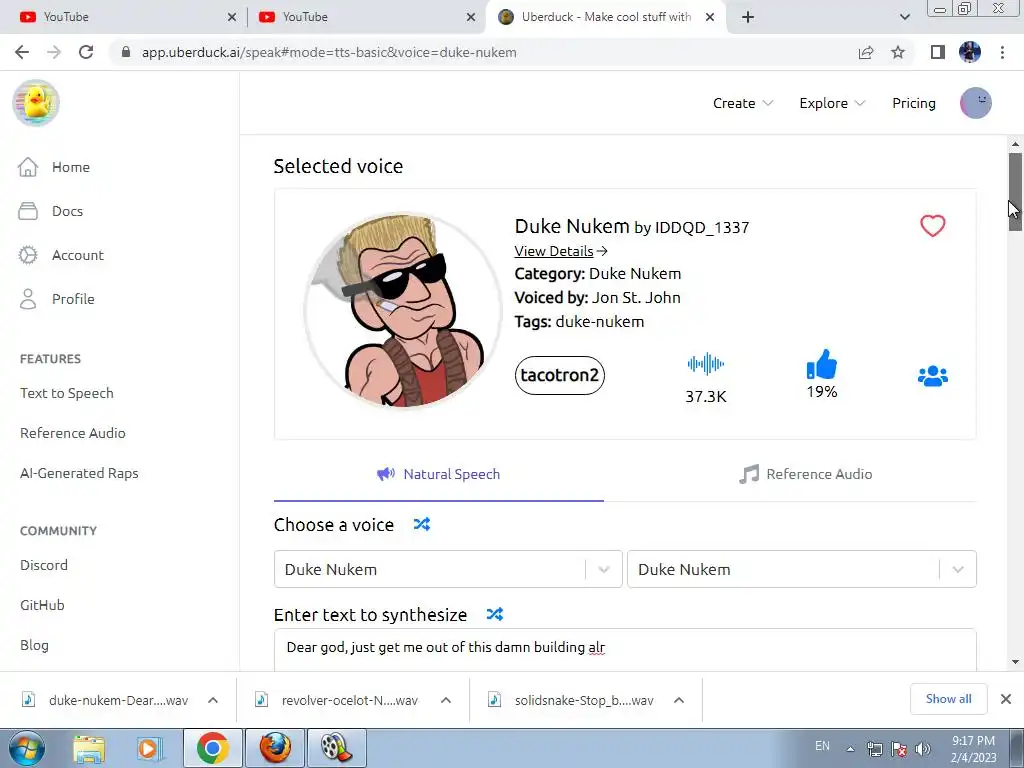The image size is (1024, 768).
Task: Expand options for duke-nukem-Dear wav download
Action: 213,700
